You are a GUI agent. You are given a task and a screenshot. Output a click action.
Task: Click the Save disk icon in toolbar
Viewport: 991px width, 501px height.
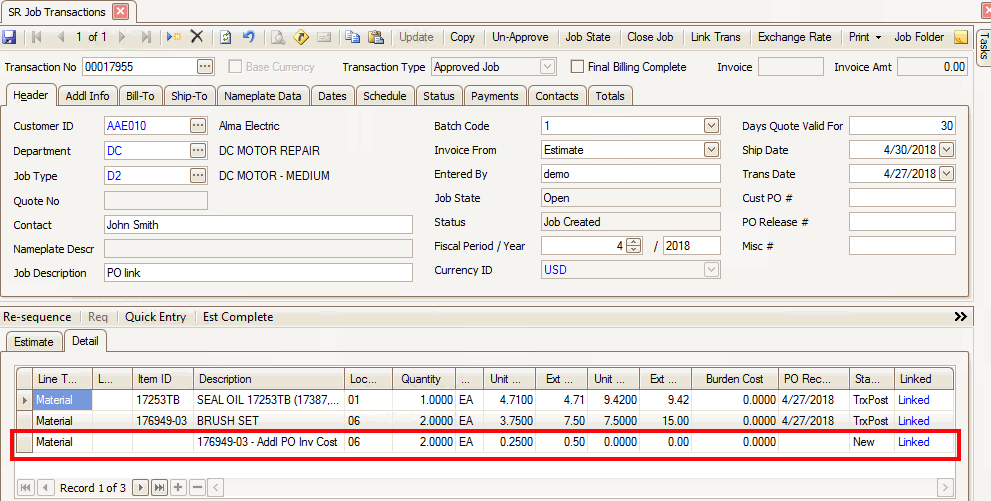pyautogui.click(x=10, y=37)
